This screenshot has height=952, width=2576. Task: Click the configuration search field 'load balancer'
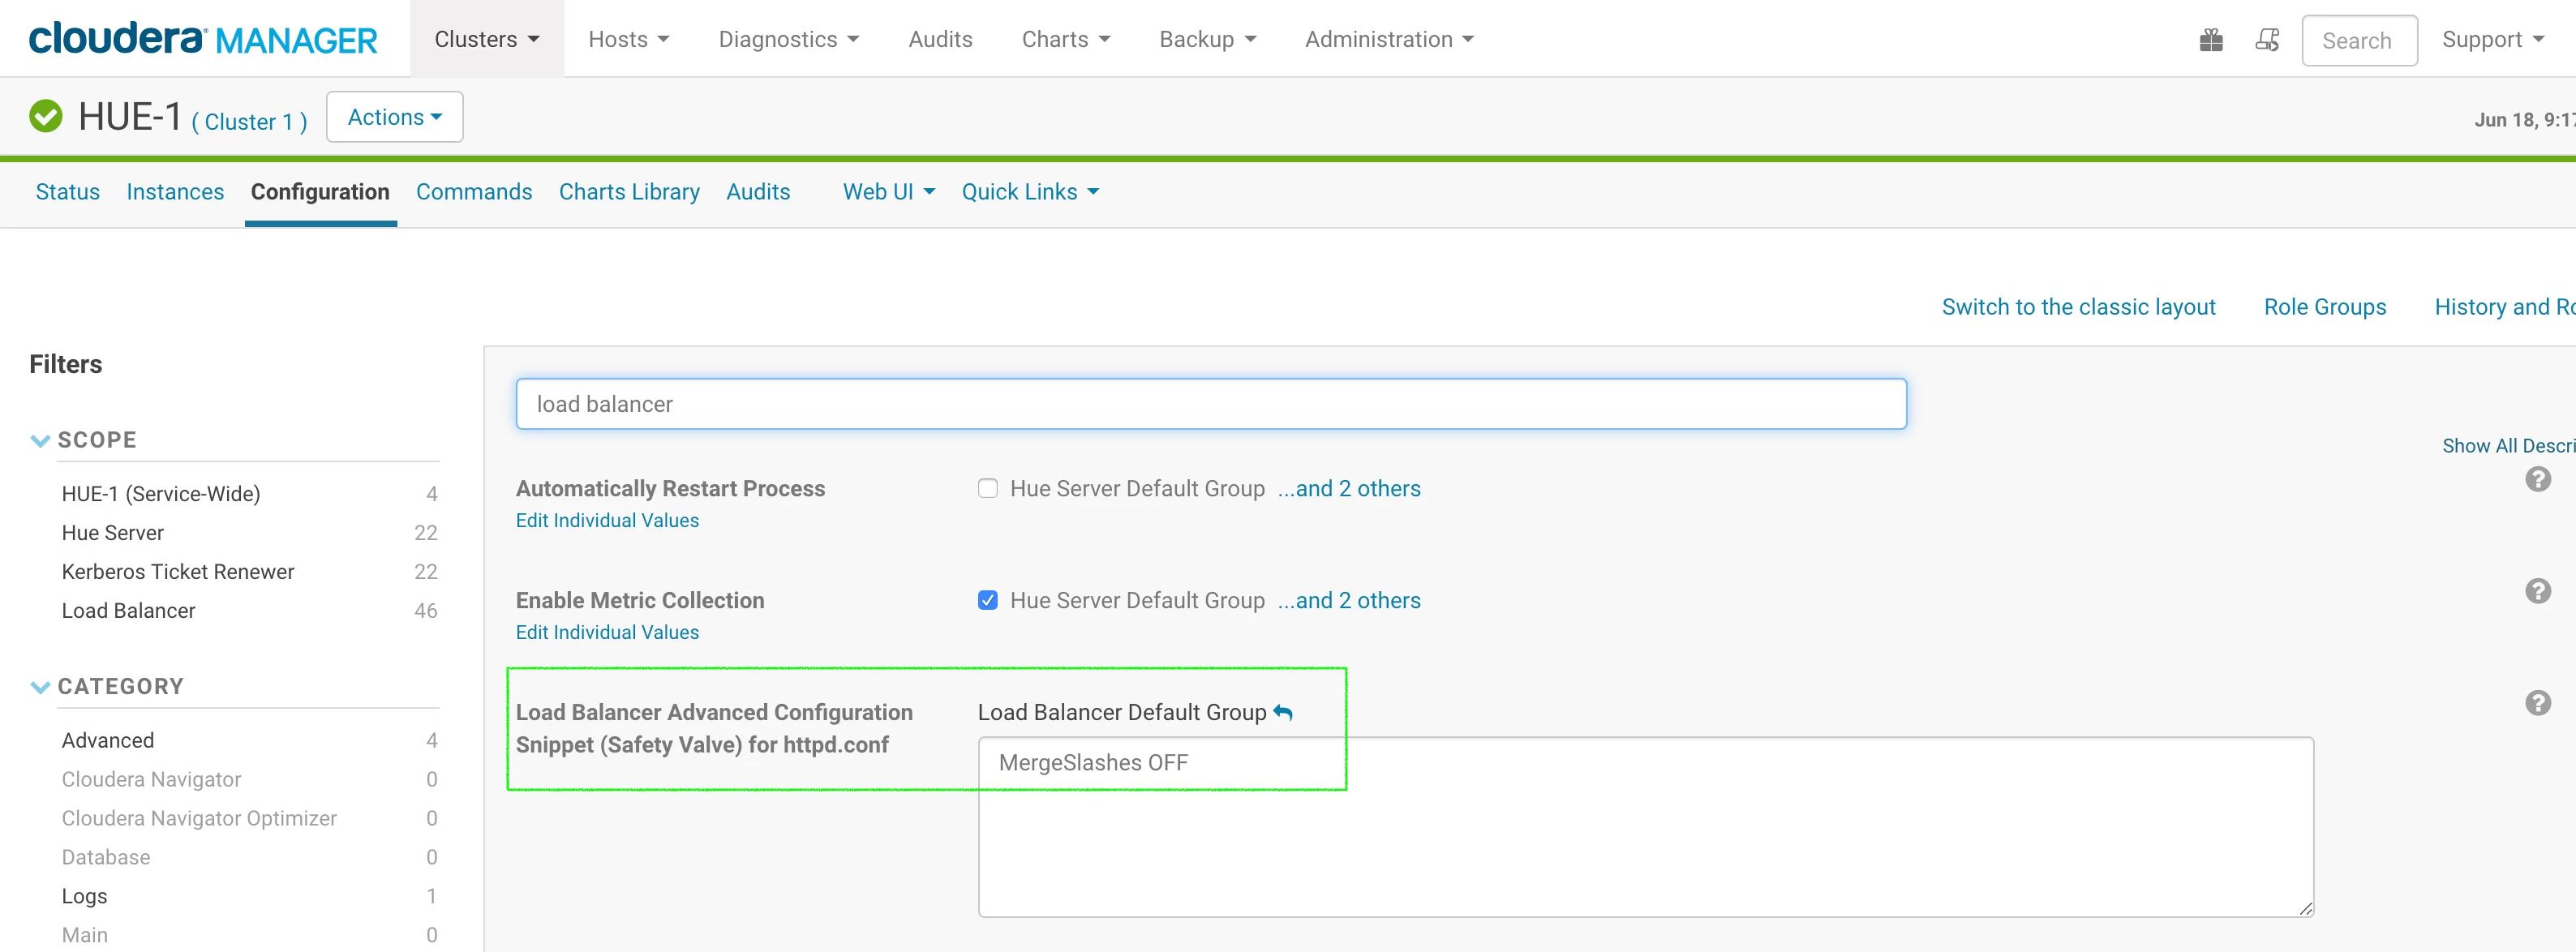(1211, 404)
